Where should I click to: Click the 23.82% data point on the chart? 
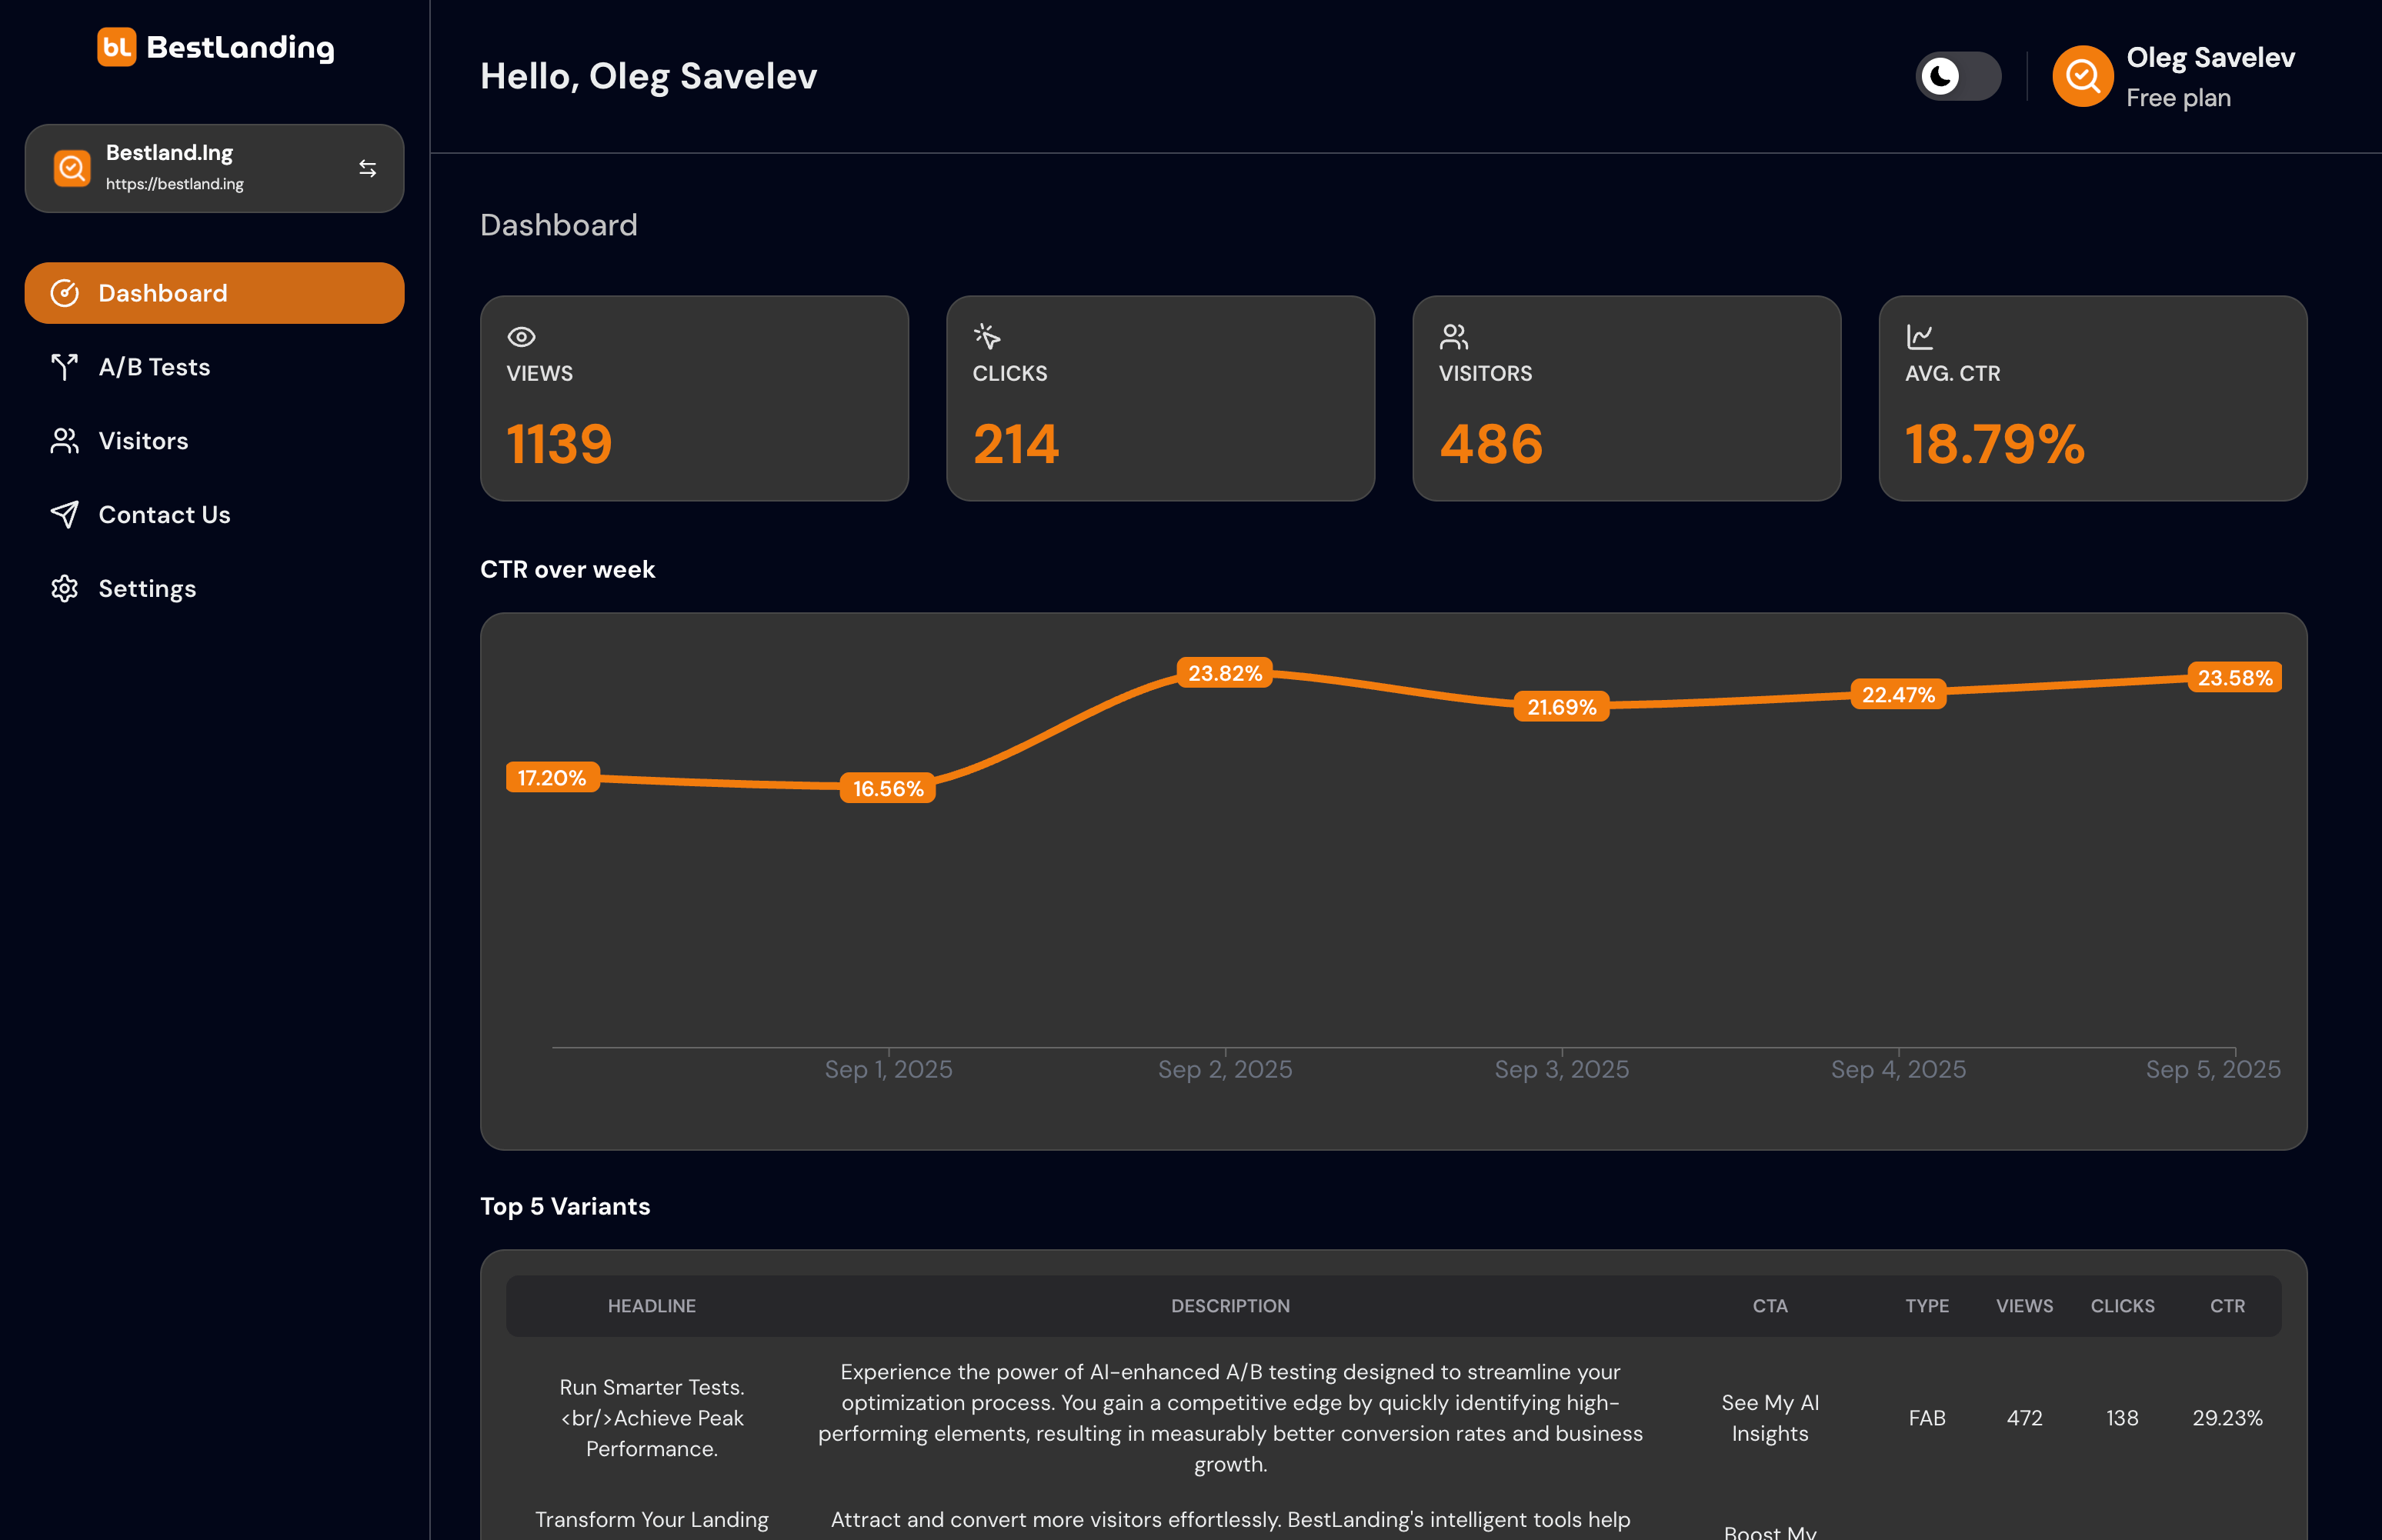1224,673
